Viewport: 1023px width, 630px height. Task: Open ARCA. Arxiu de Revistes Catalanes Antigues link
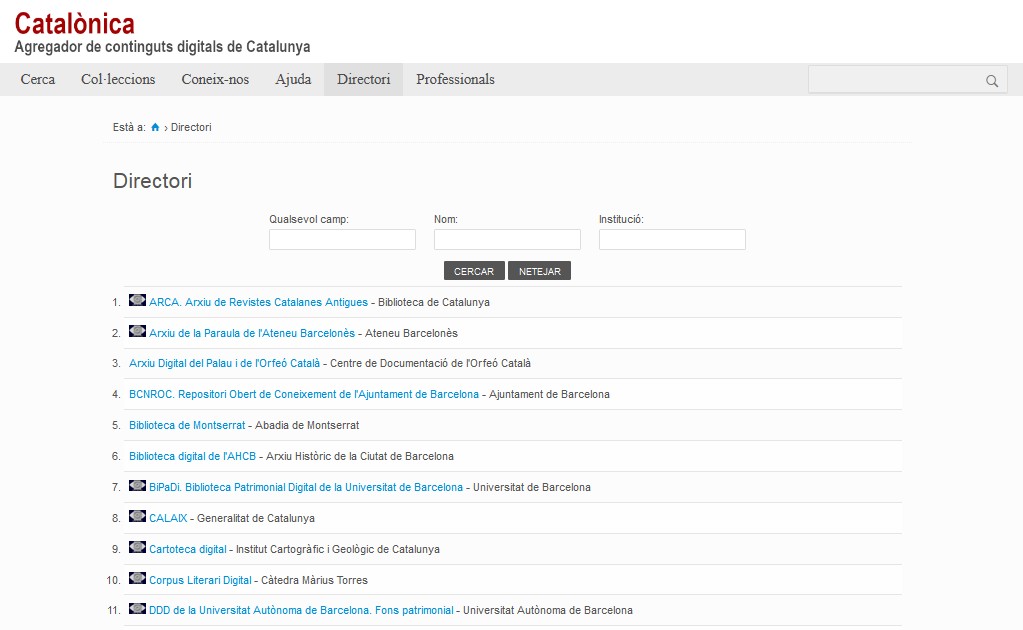258,303
